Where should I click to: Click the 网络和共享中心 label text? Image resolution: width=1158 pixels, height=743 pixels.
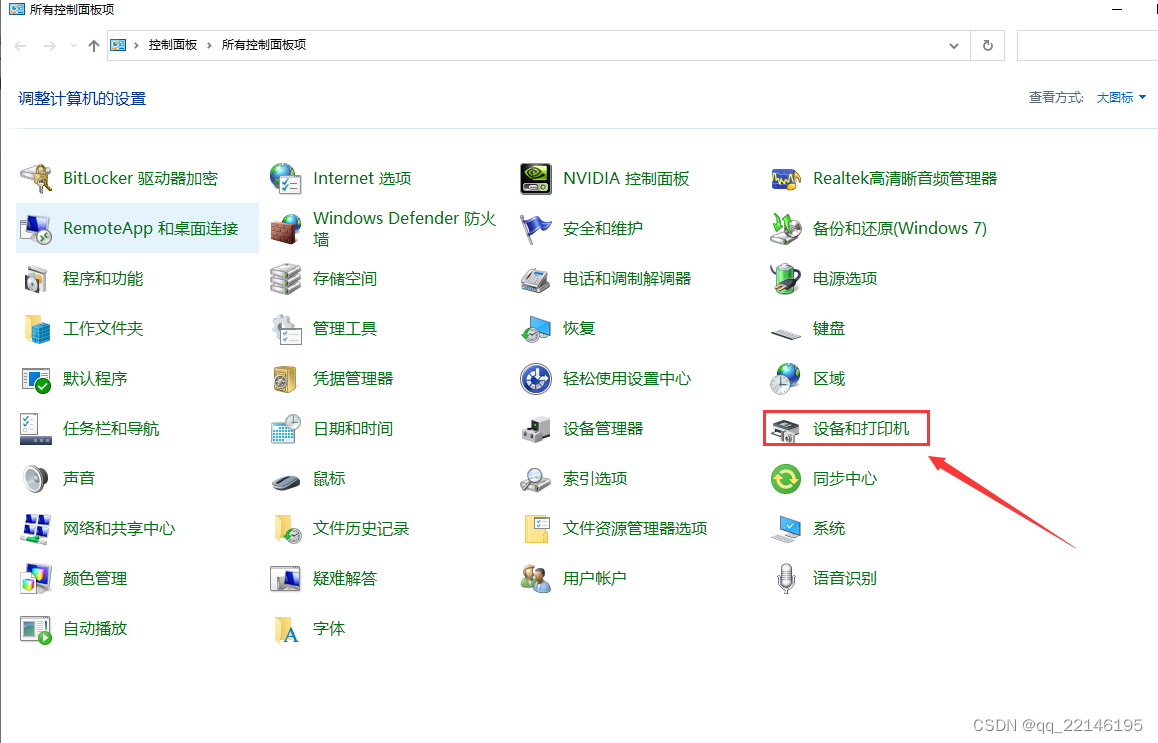click(119, 529)
